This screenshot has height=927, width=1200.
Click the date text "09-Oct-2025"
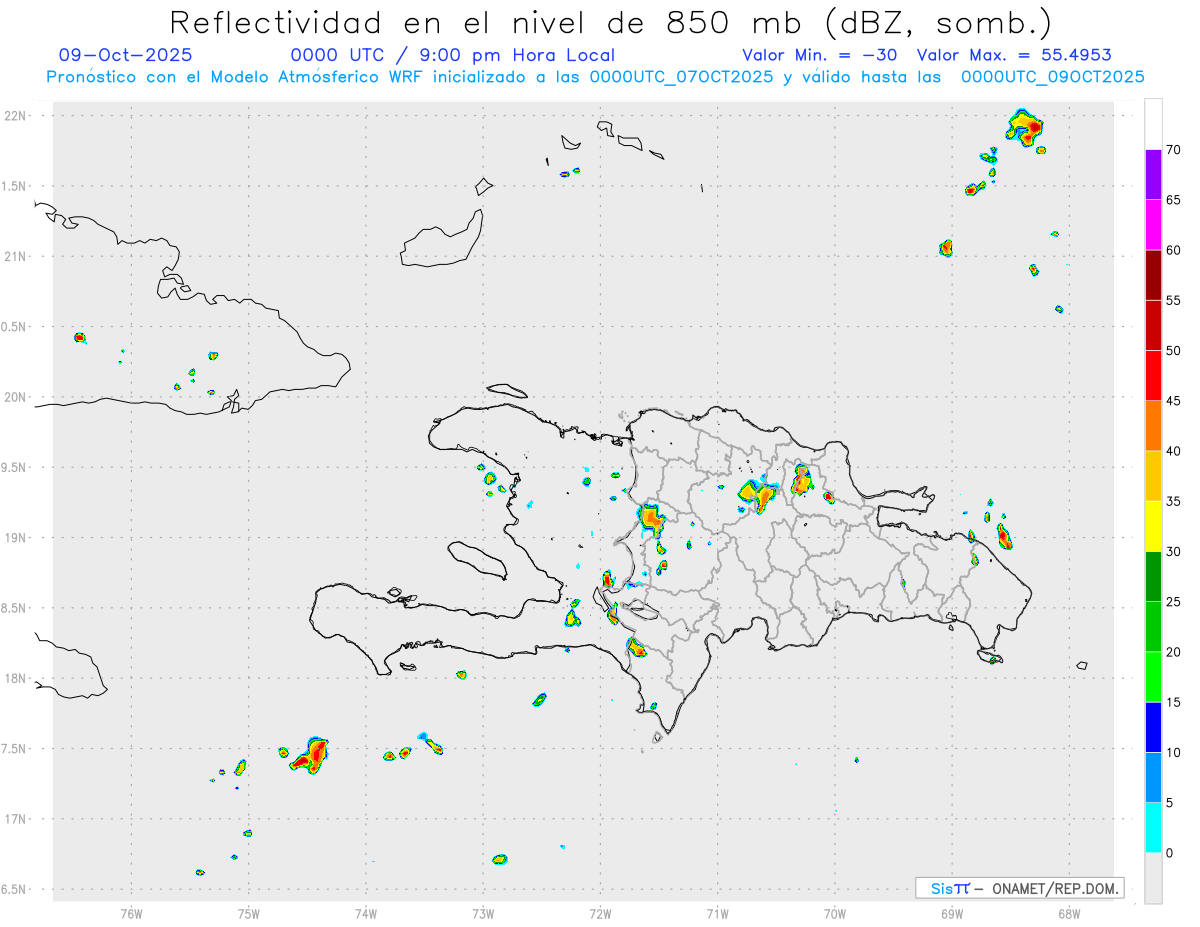126,55
